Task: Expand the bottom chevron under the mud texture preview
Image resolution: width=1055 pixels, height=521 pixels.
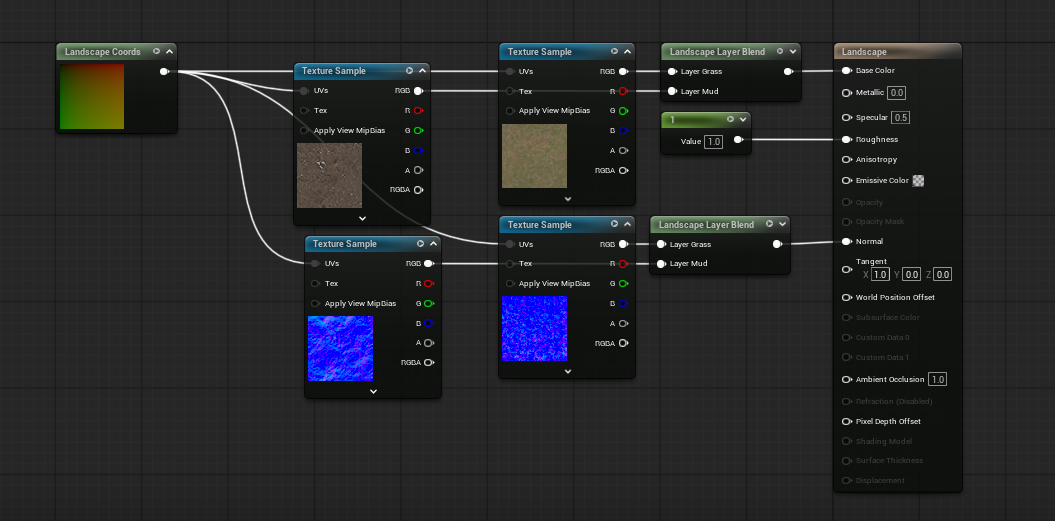Action: tap(362, 217)
